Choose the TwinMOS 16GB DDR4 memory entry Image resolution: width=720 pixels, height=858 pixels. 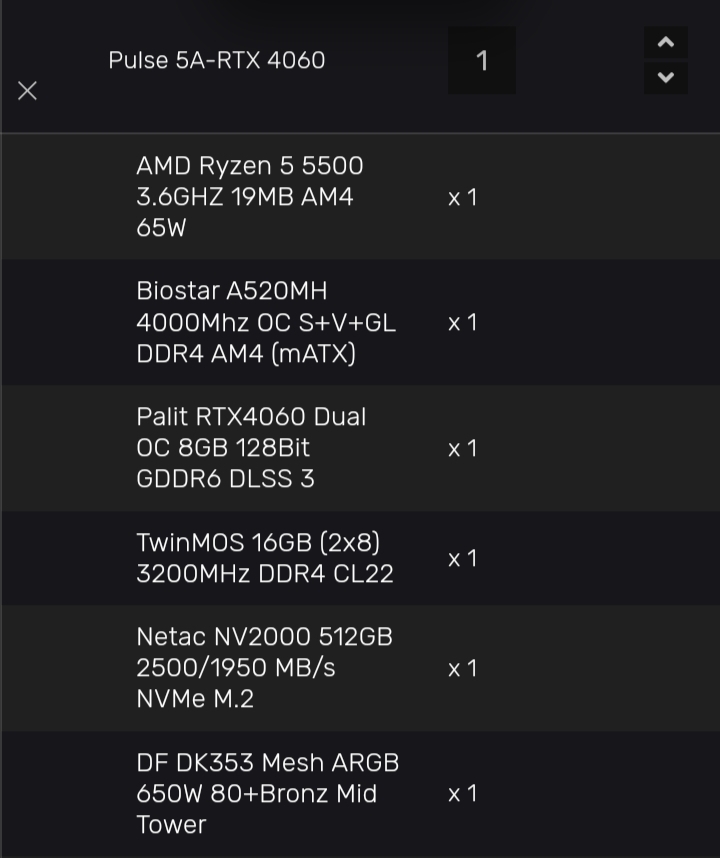pos(265,558)
